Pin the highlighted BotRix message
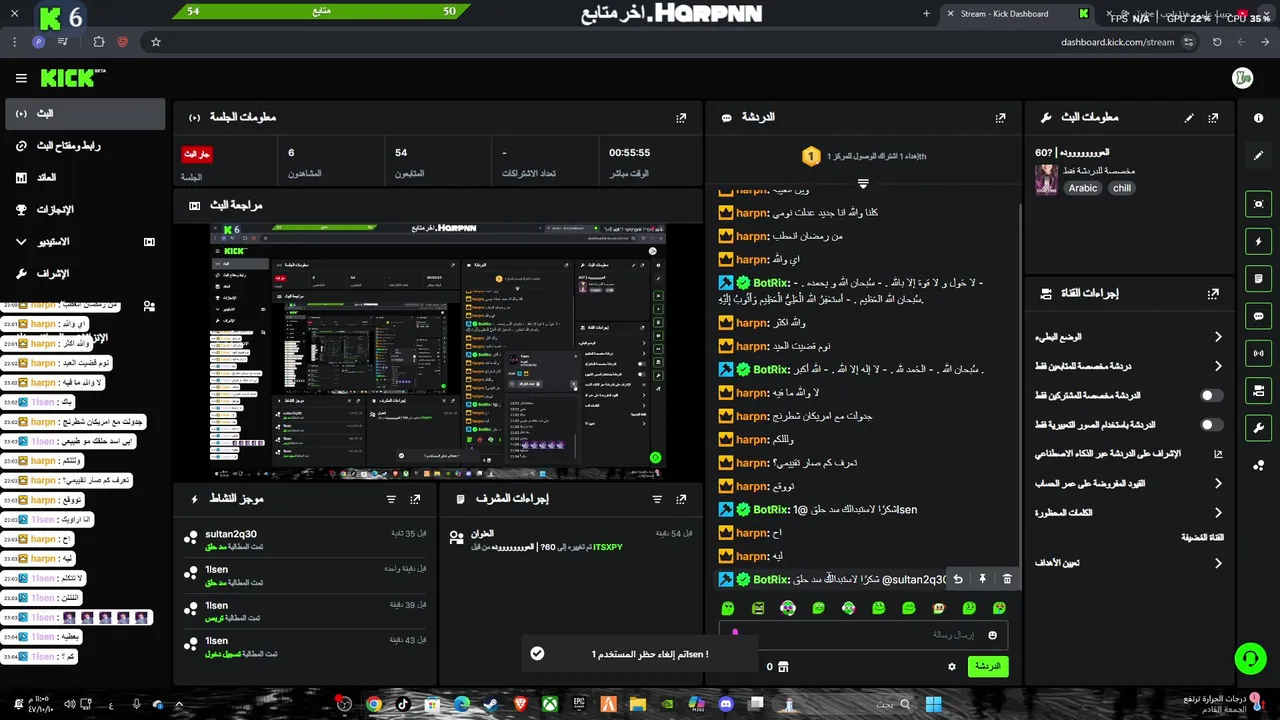This screenshot has width=1280, height=720. (983, 579)
